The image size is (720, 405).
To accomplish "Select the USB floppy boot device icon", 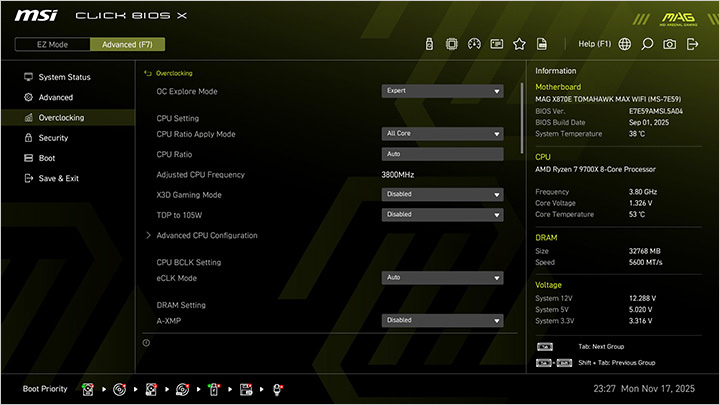I will (246, 389).
